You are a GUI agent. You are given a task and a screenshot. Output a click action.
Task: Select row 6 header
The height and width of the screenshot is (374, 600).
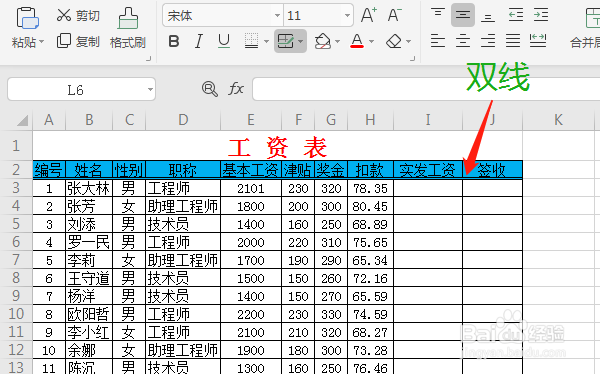point(16,242)
